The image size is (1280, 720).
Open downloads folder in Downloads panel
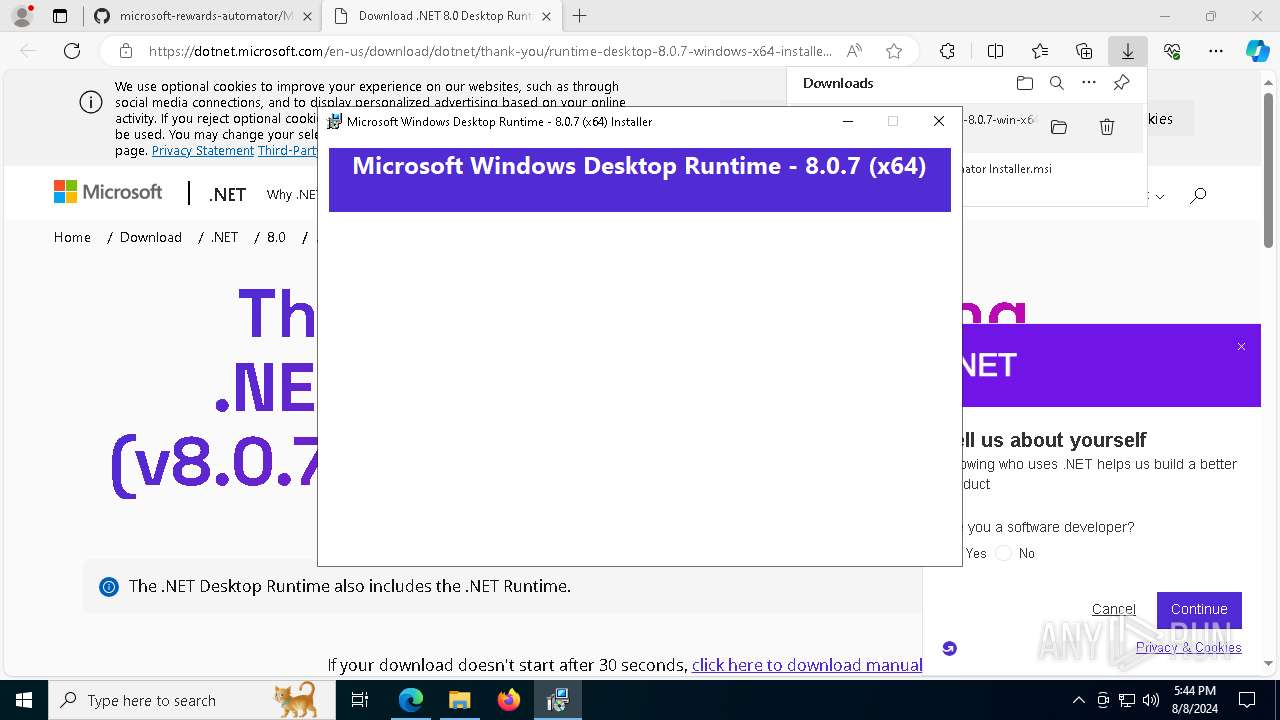coord(1024,83)
